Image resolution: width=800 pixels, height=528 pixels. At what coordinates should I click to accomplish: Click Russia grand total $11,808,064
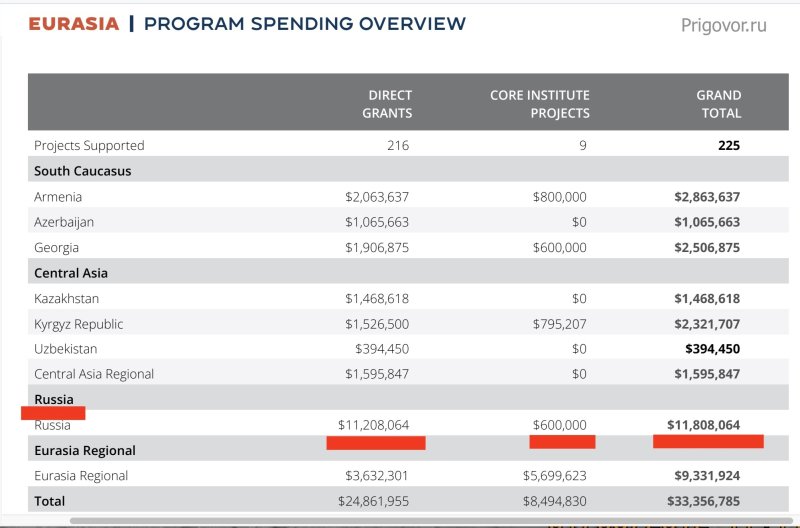(x=703, y=425)
